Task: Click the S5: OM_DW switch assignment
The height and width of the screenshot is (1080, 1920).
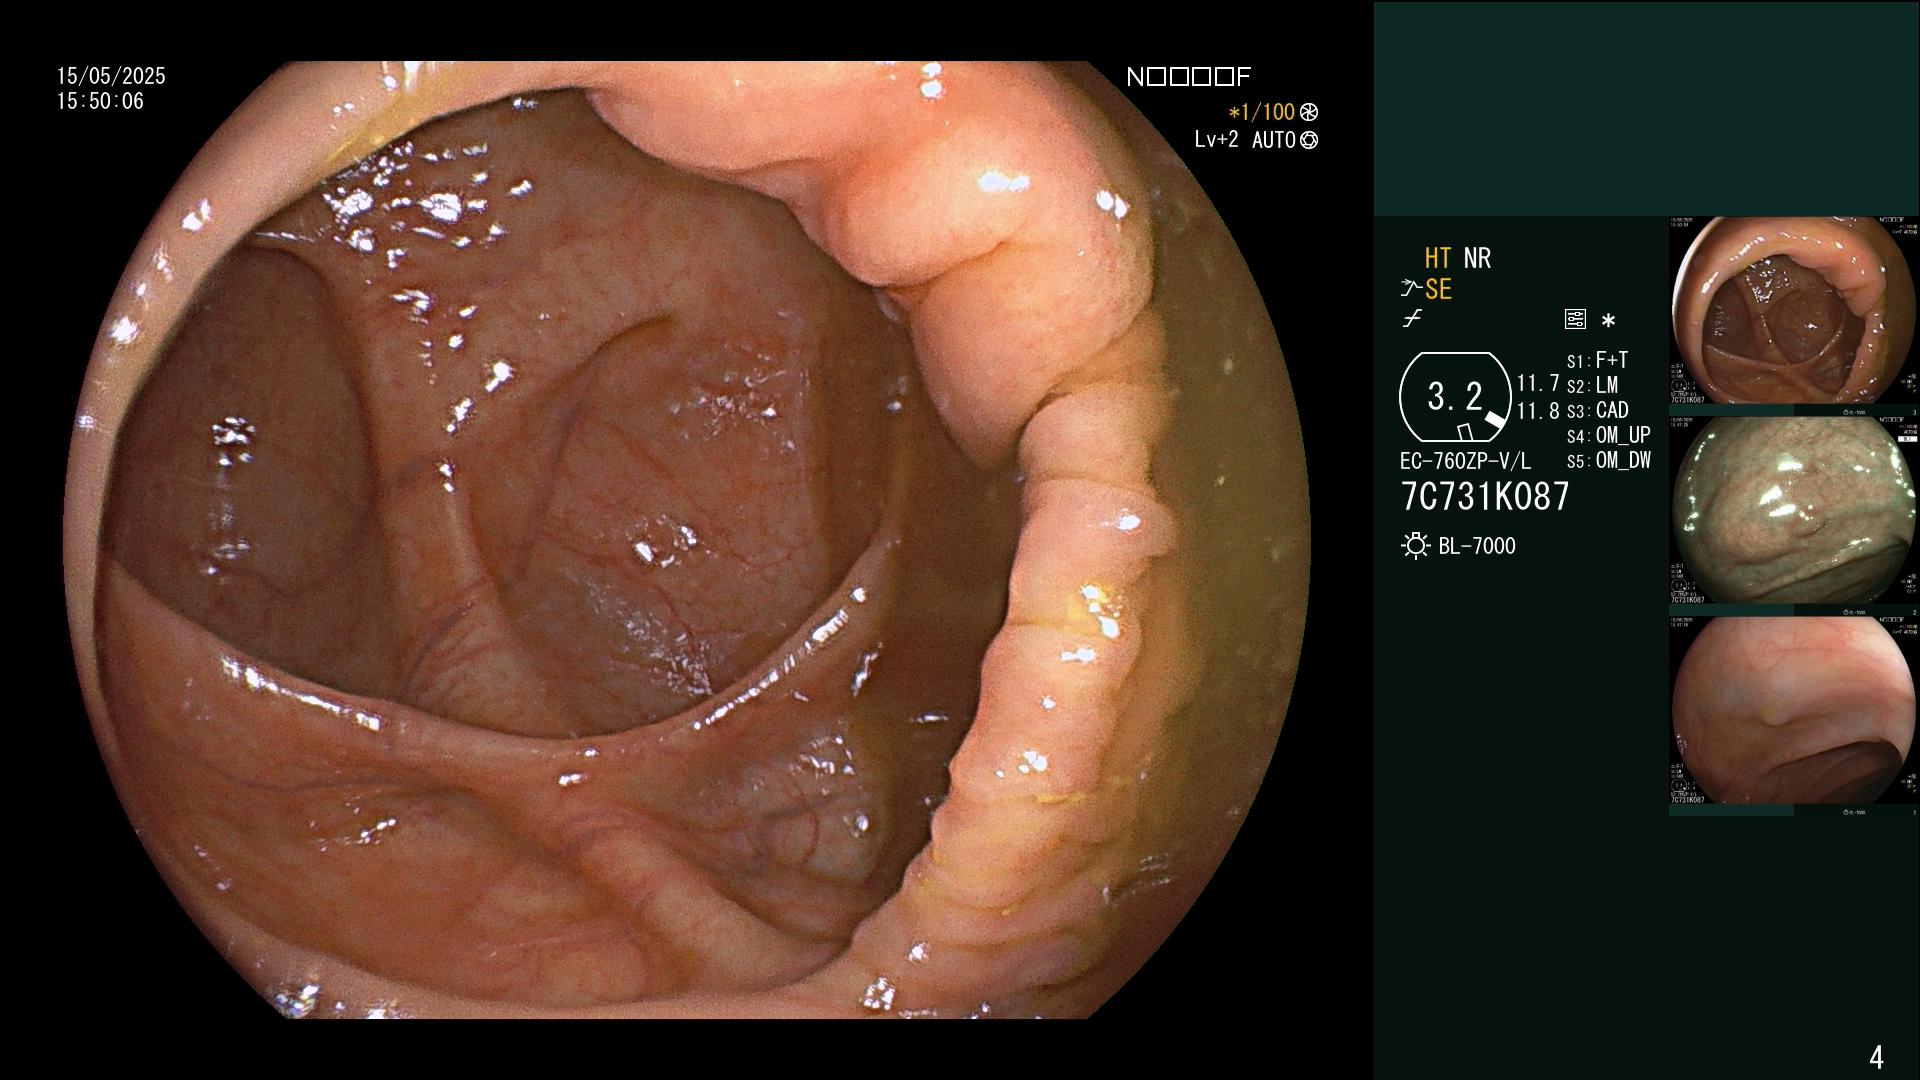Action: point(1609,461)
